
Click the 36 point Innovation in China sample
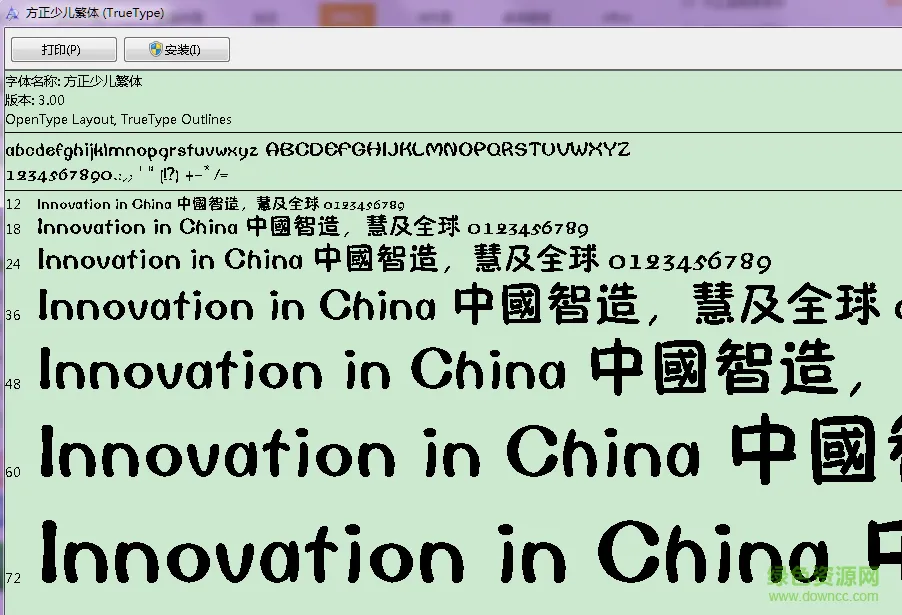coord(469,304)
